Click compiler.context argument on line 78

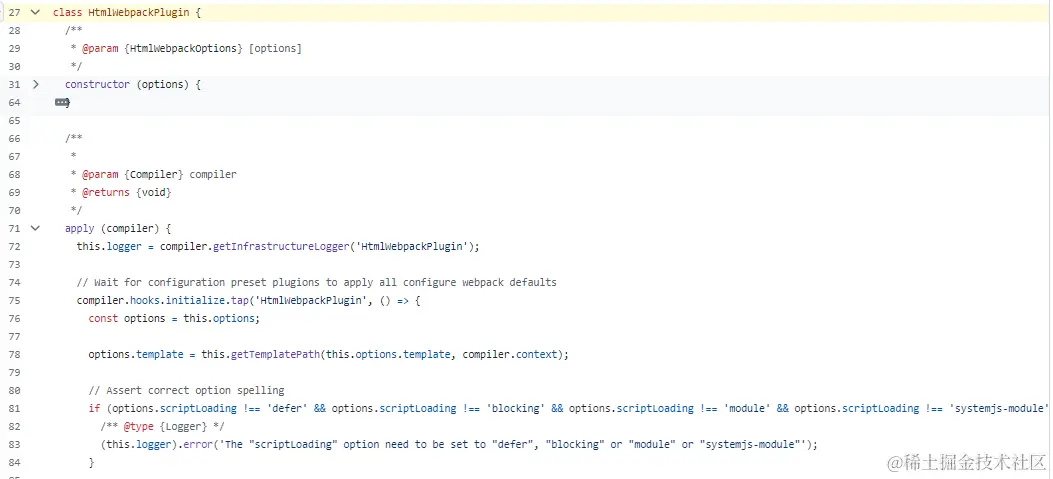[x=510, y=354]
